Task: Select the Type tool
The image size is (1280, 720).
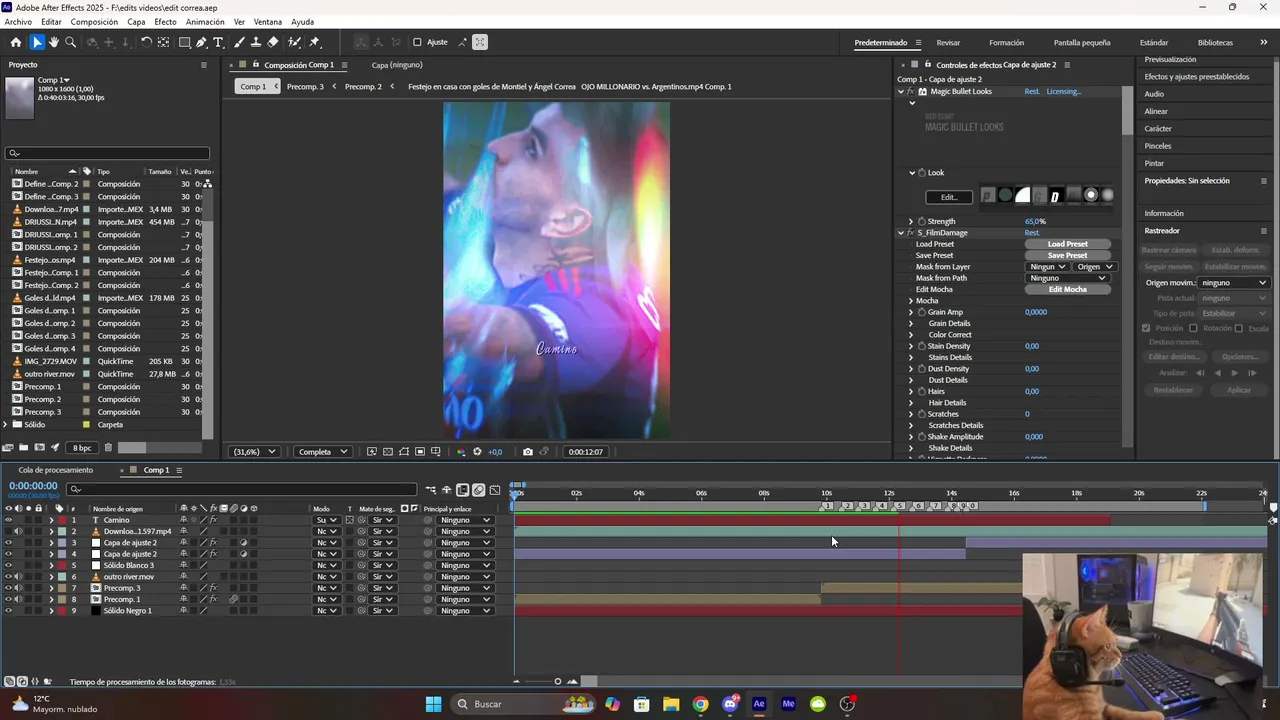Action: tap(218, 42)
